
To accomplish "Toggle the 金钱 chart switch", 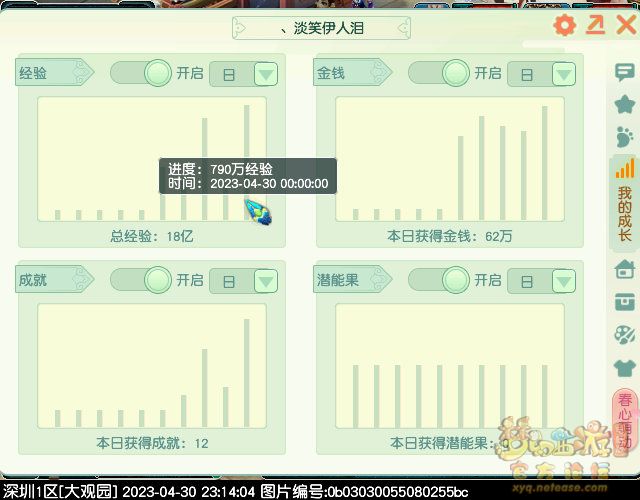I will pyautogui.click(x=439, y=73).
